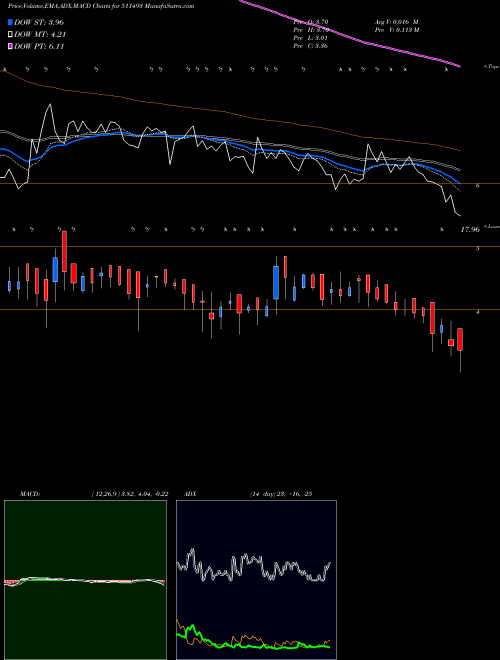The image size is (500, 660).
Task: Click the 'Pre V: 0.113 M' value
Action: (396, 29)
